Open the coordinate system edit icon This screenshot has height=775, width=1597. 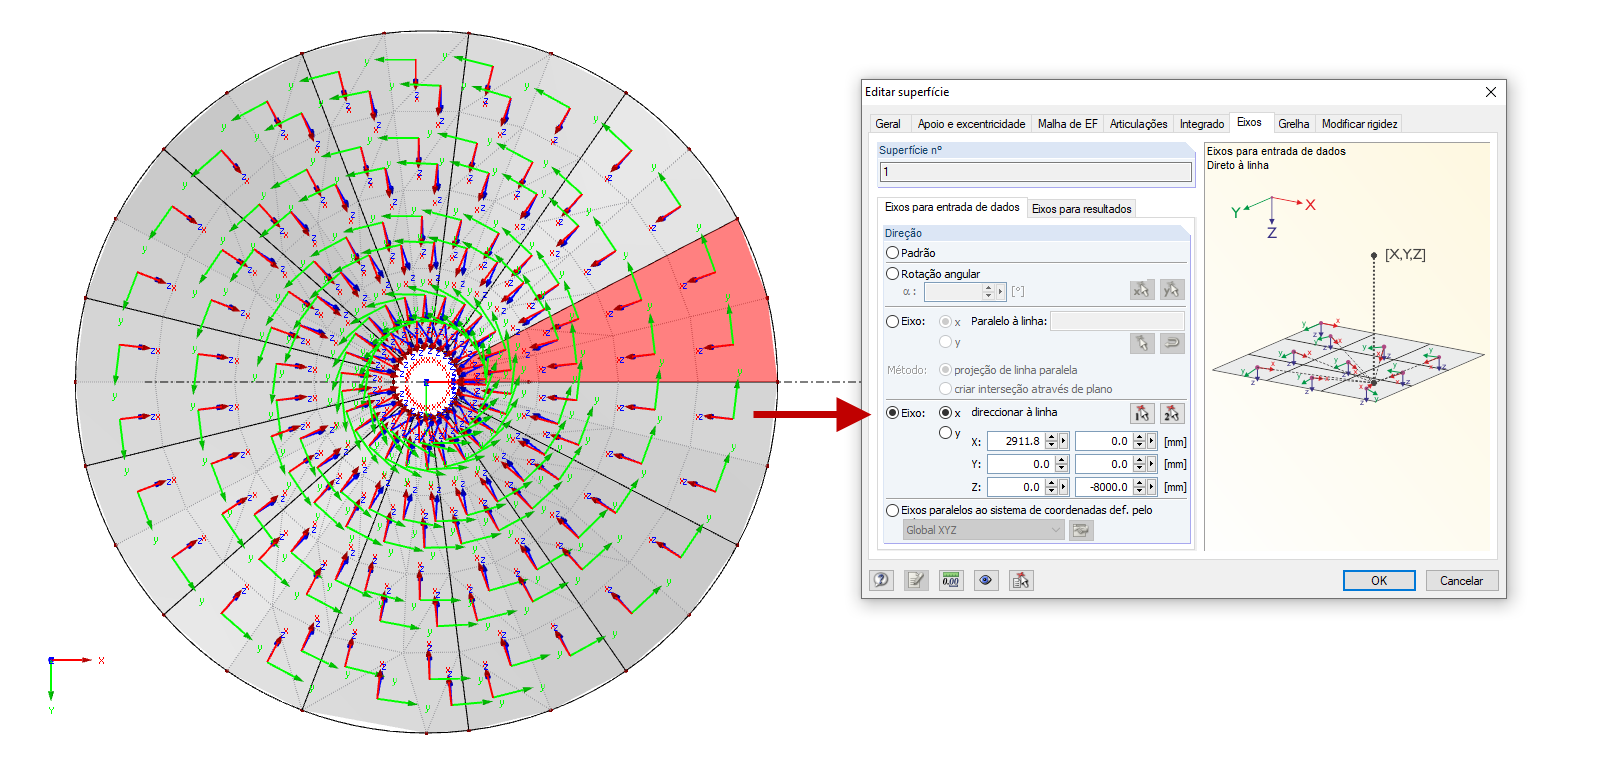tap(1081, 530)
